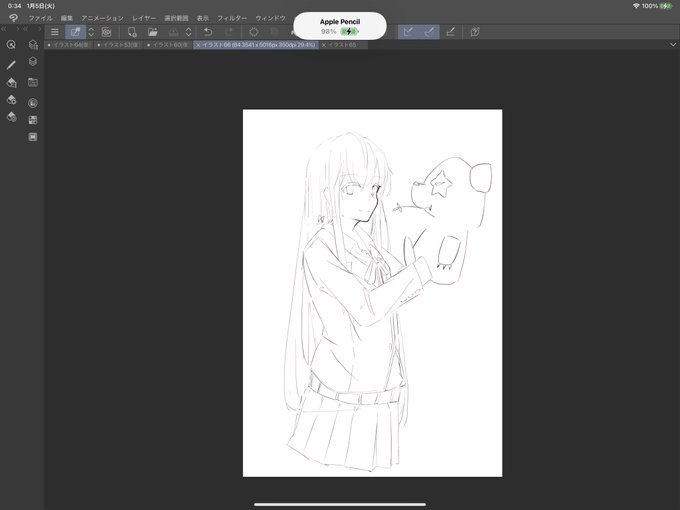Switch to the イラスト53 canvas tab
680x510 pixels.
(x=118, y=45)
